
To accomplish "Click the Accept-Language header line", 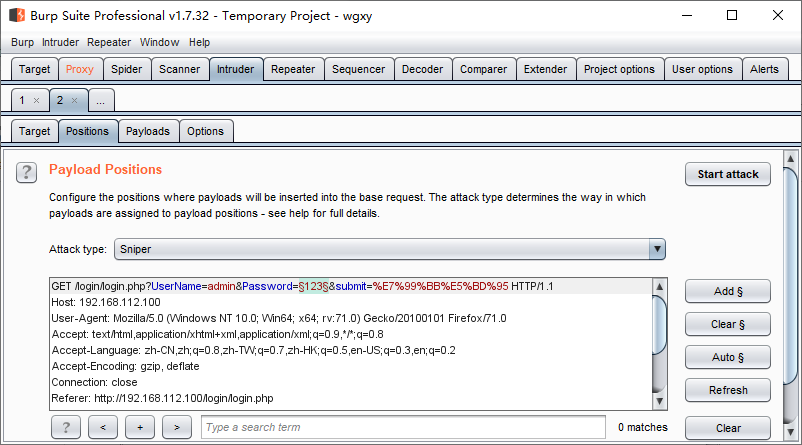I will tap(254, 350).
